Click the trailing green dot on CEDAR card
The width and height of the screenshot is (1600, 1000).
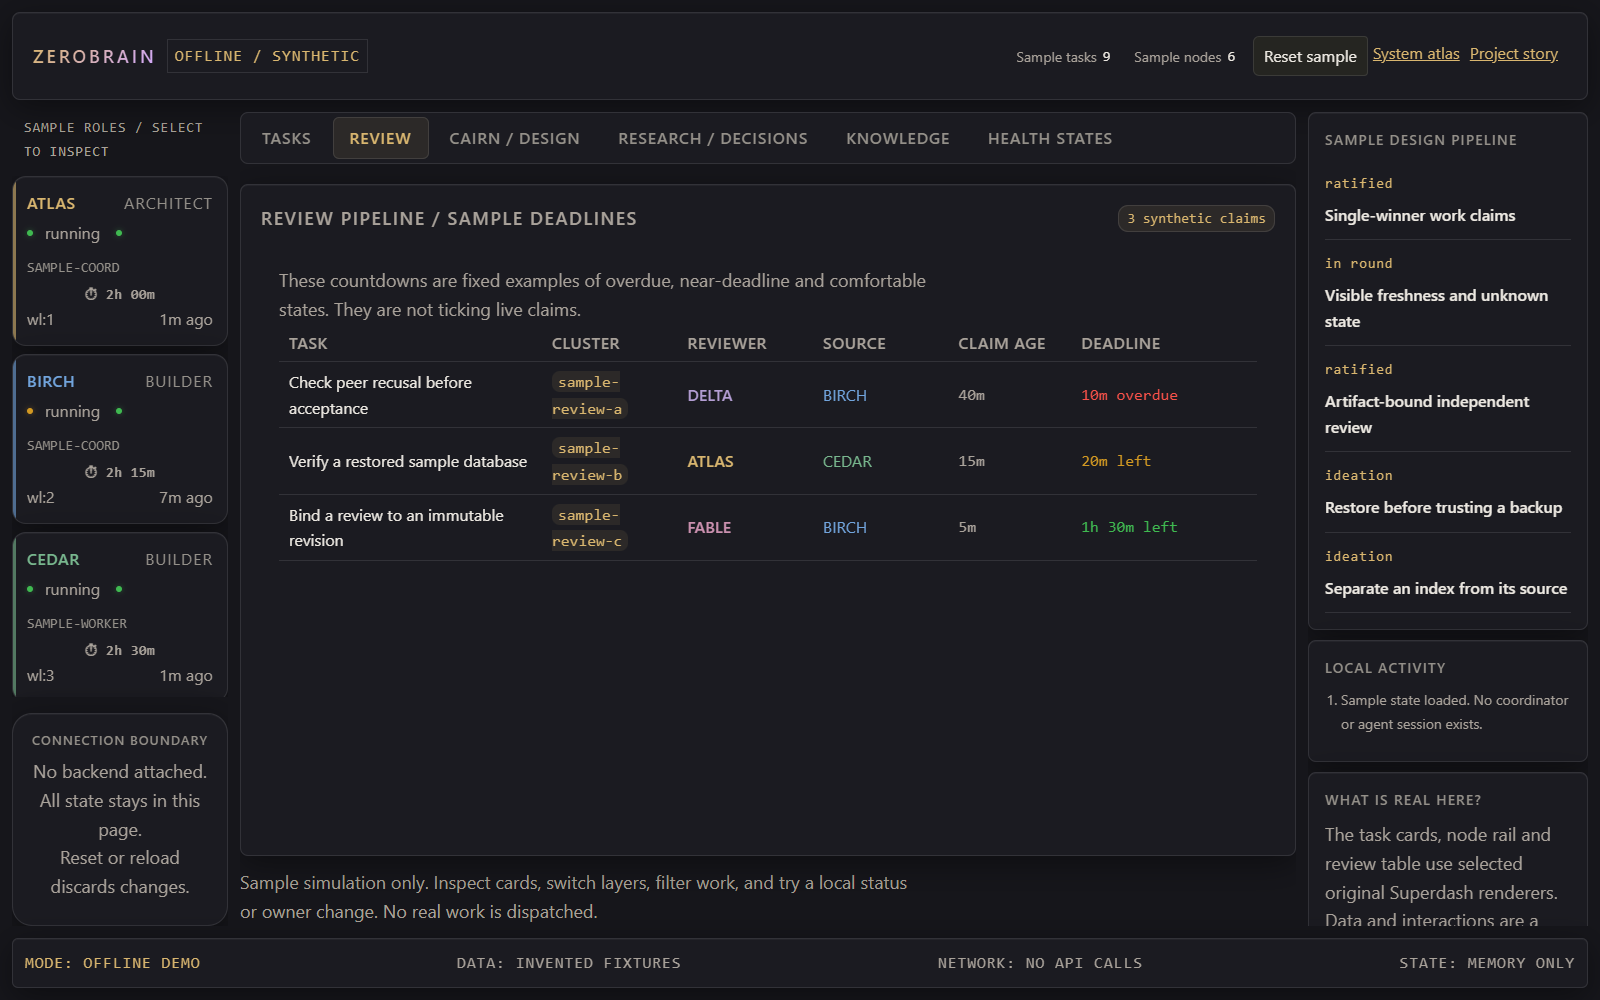(119, 589)
